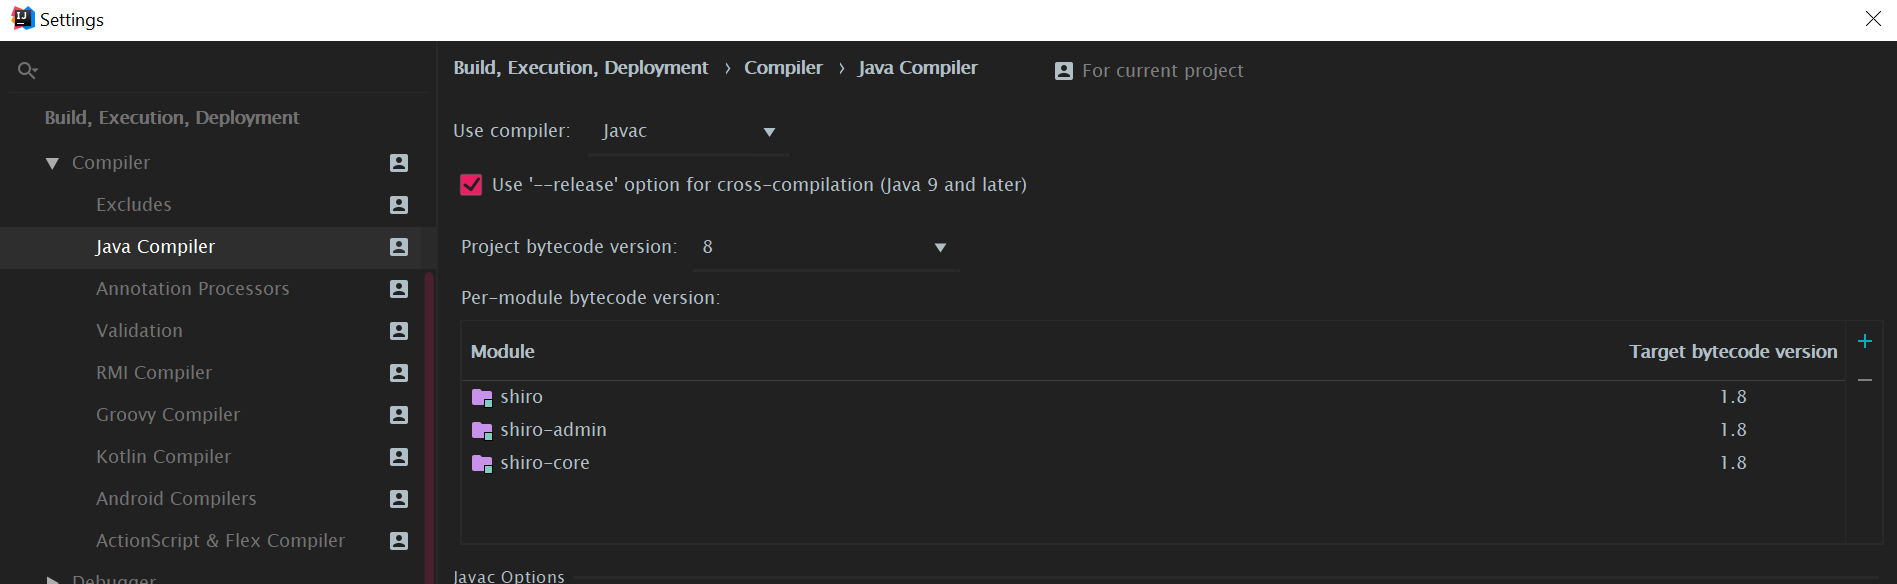Image resolution: width=1897 pixels, height=584 pixels.
Task: Click the shiro-core module folder icon
Action: [482, 463]
